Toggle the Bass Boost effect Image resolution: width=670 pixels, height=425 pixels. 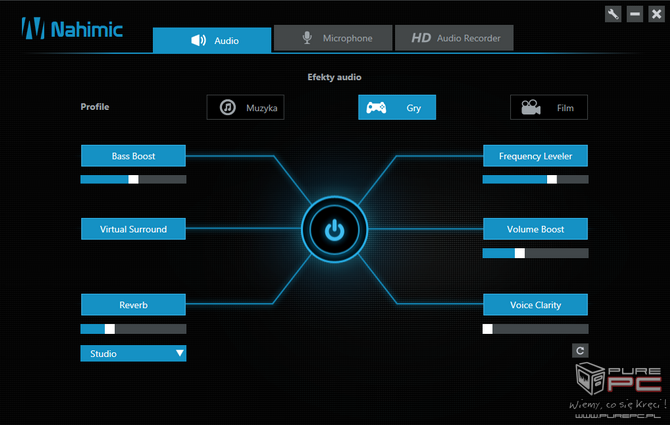[133, 156]
